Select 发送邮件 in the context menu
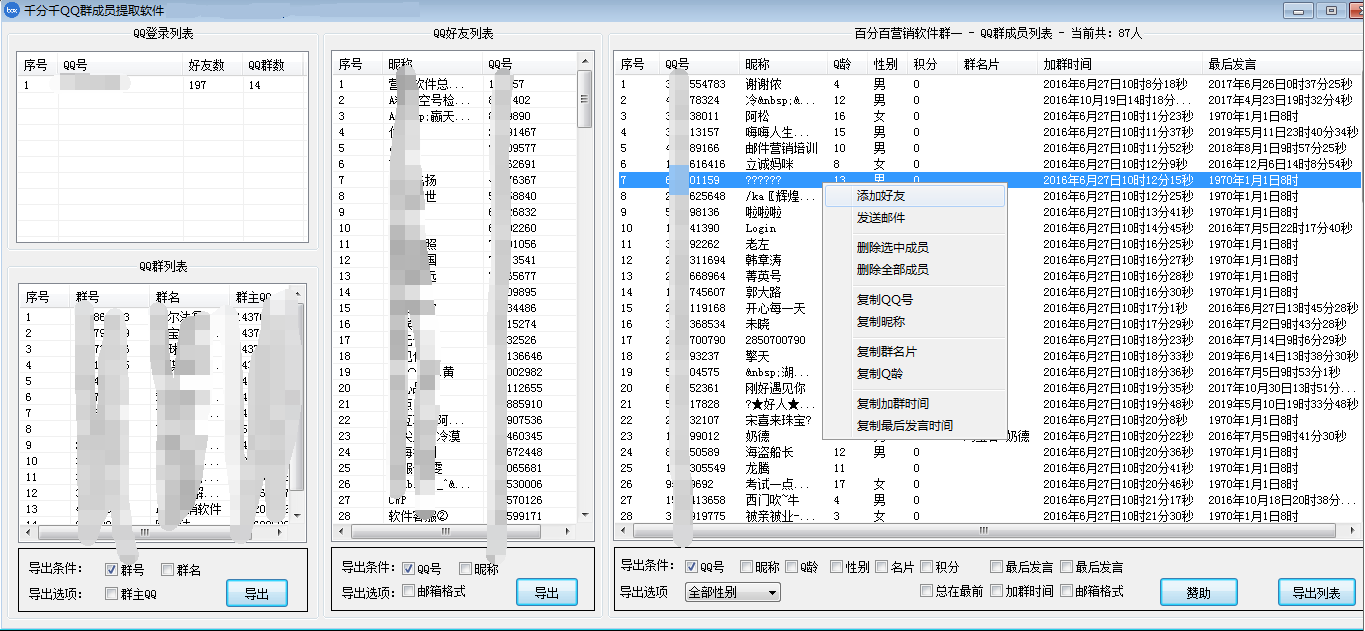Viewport: 1365px width, 631px height. [x=880, y=218]
